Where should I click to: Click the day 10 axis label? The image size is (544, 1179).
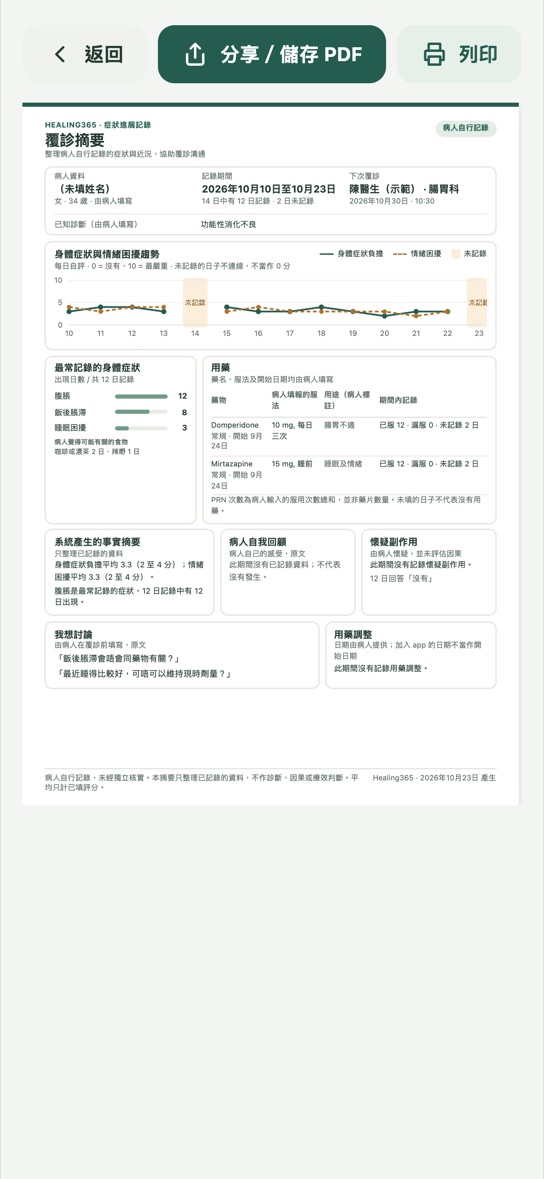pyautogui.click(x=69, y=333)
